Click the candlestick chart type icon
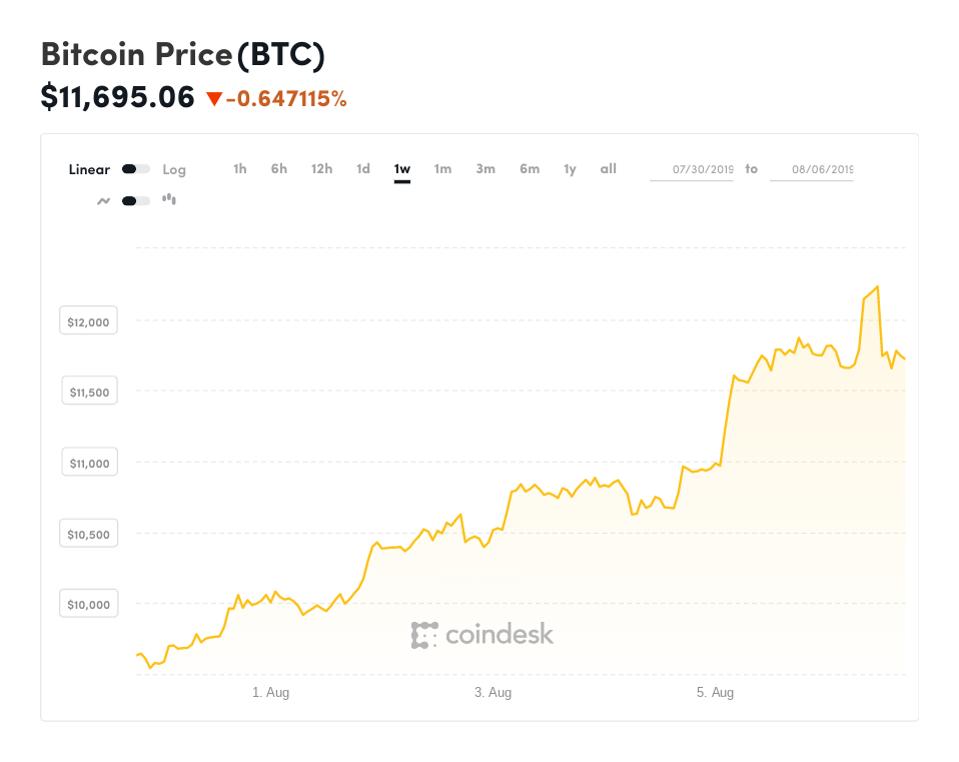959x762 pixels. point(169,200)
